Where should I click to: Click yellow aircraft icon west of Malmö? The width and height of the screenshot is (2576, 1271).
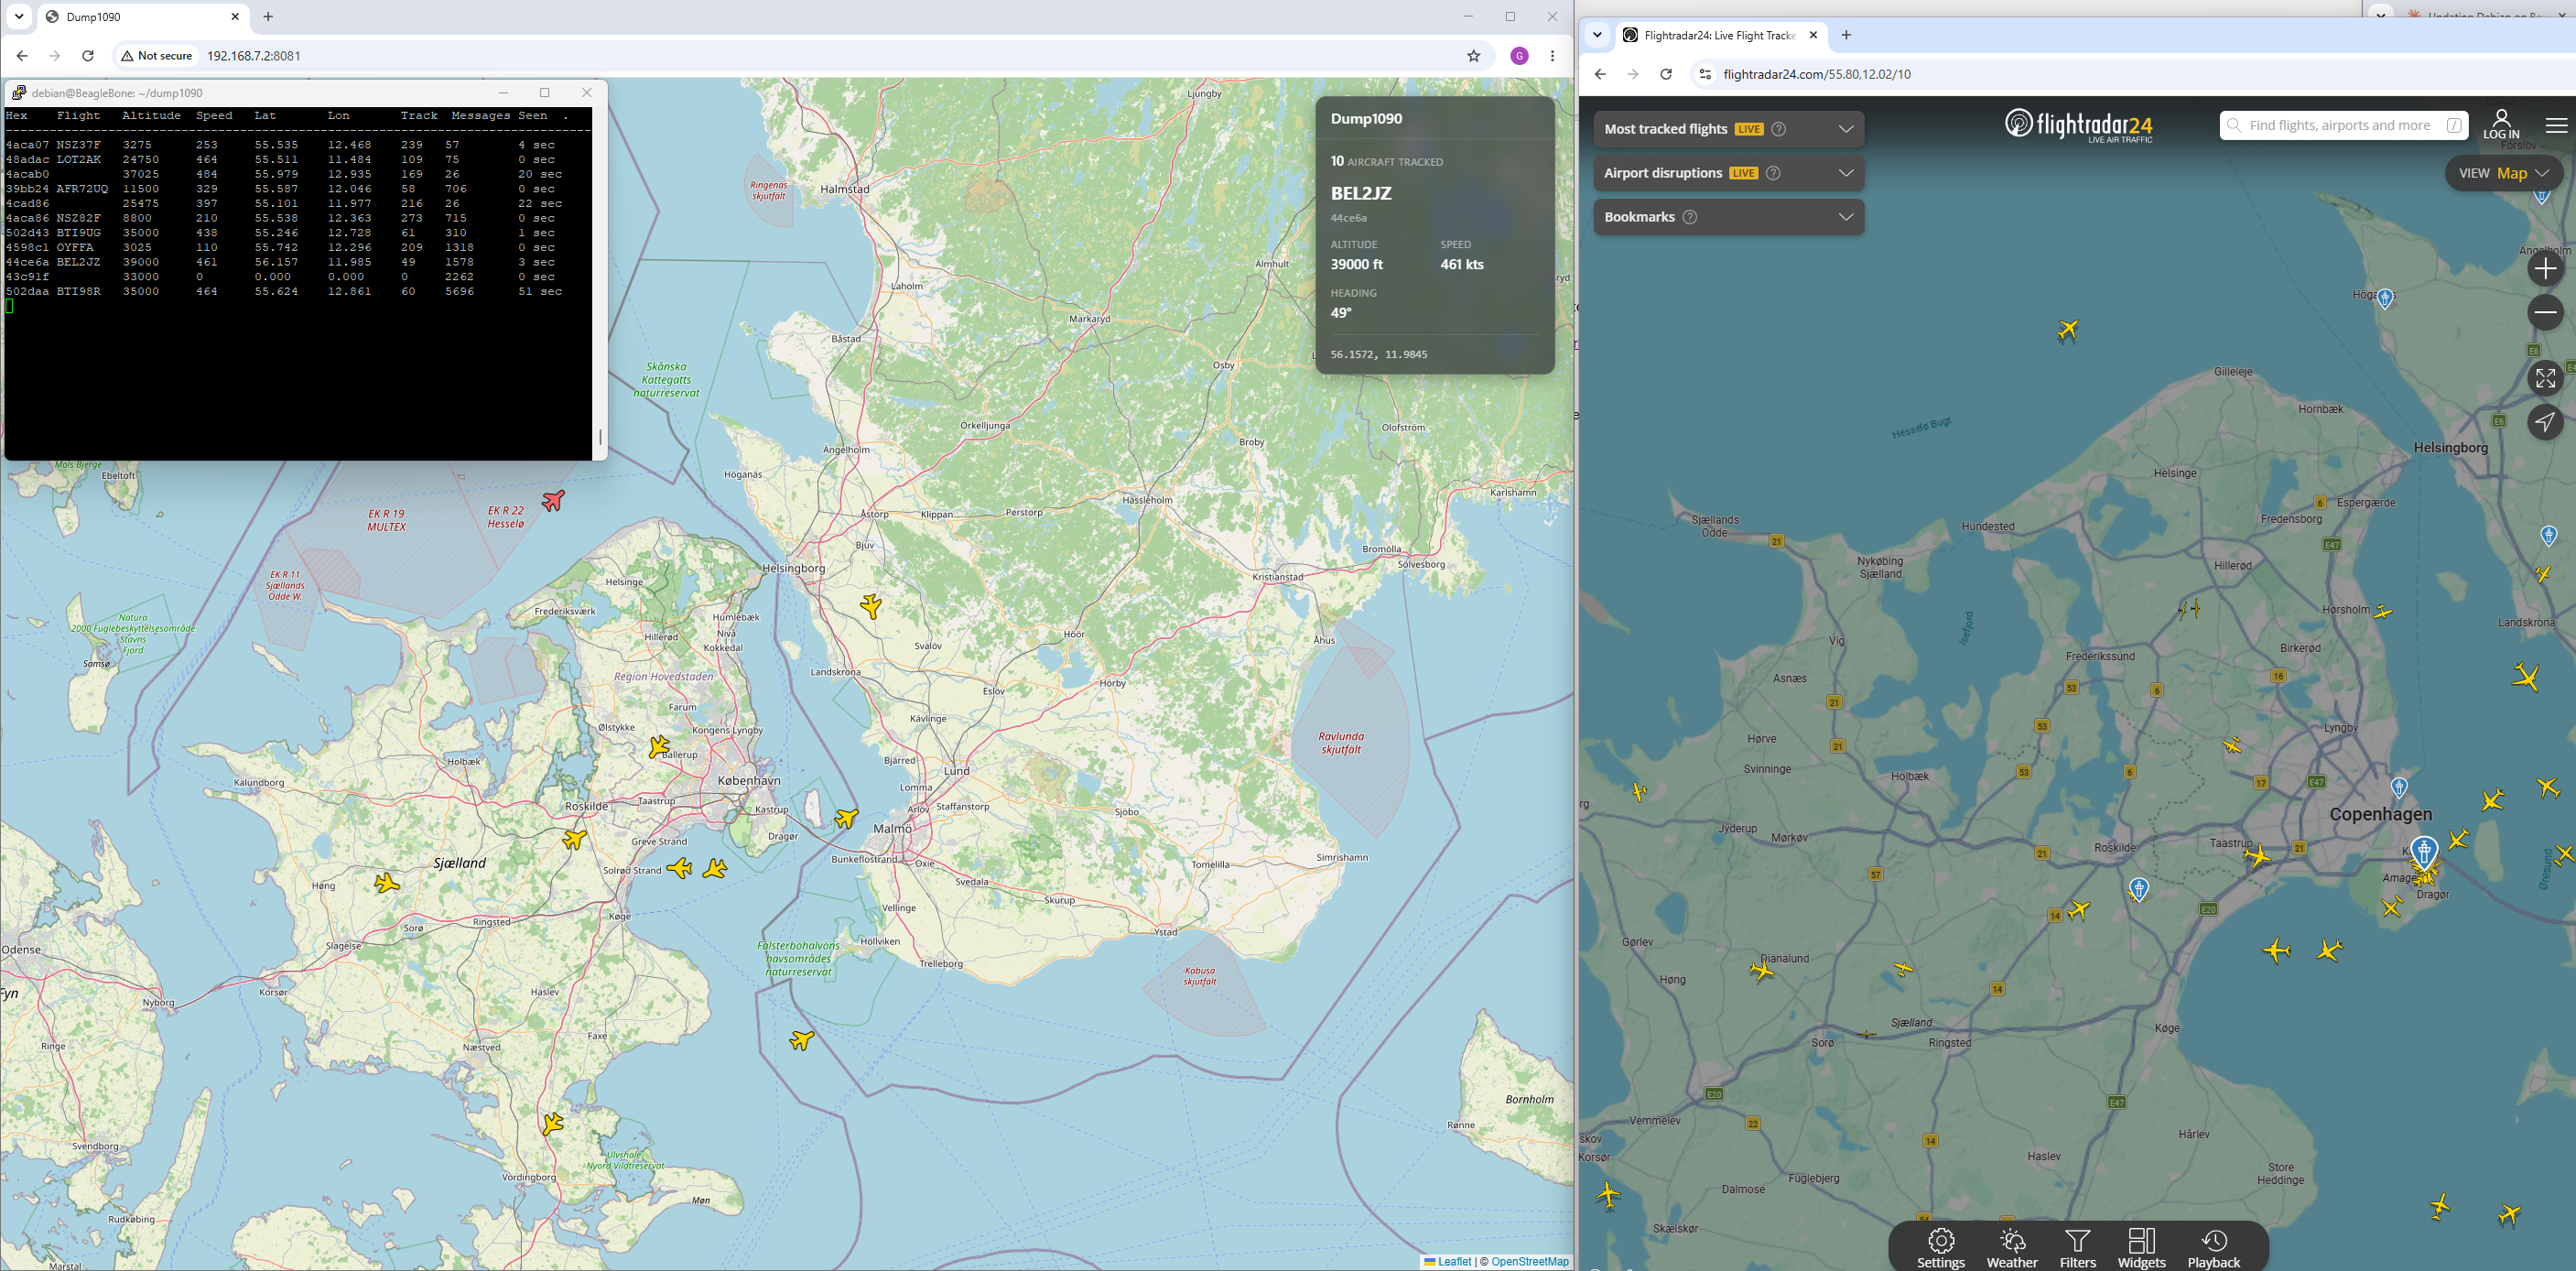(x=846, y=818)
